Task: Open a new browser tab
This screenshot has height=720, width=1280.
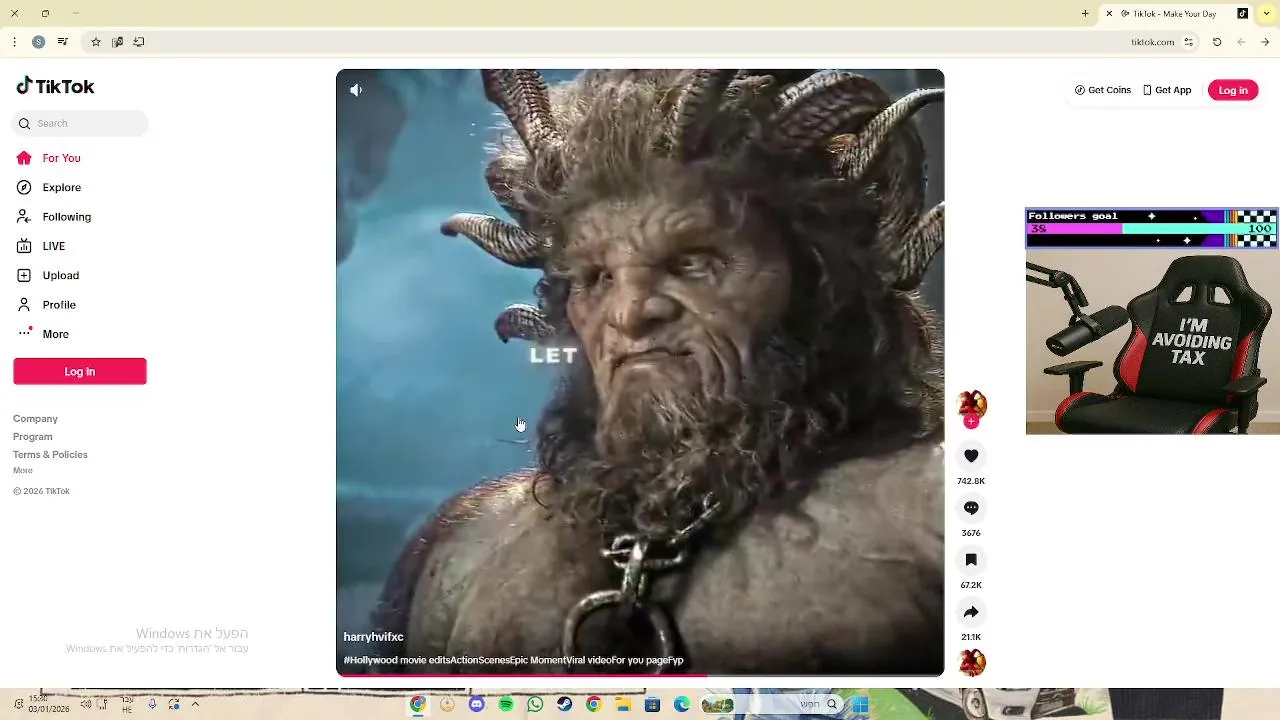Action: (x=1085, y=14)
